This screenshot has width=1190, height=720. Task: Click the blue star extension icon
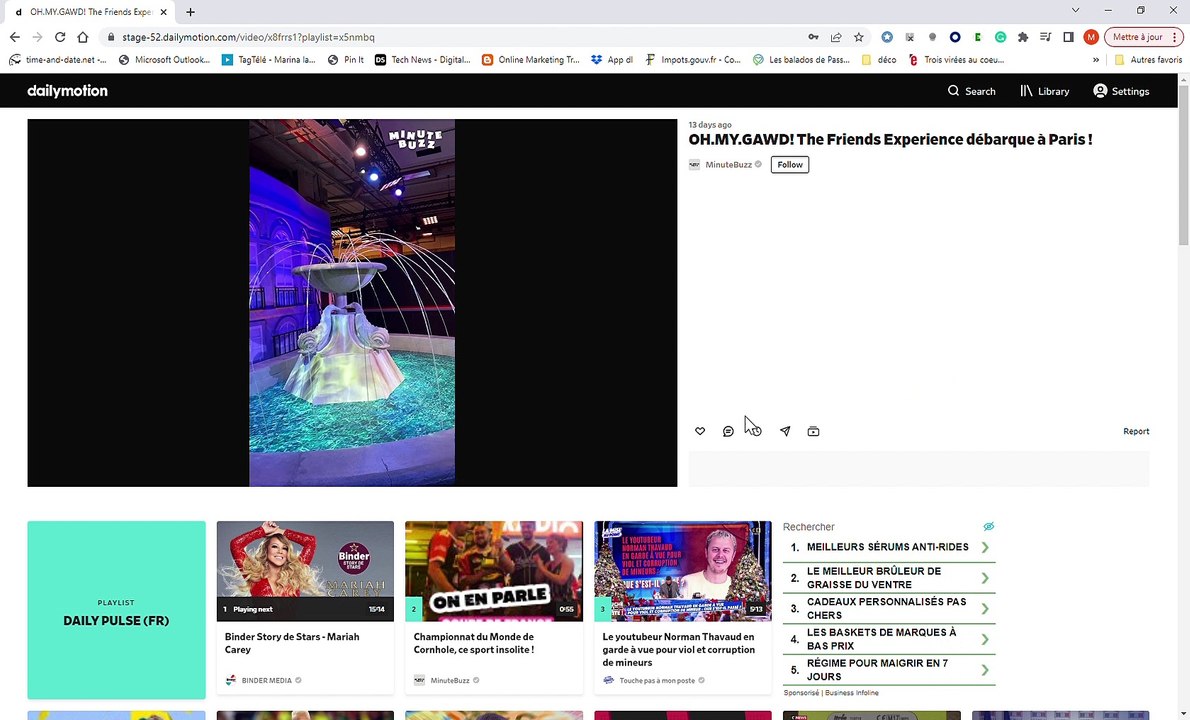(886, 37)
